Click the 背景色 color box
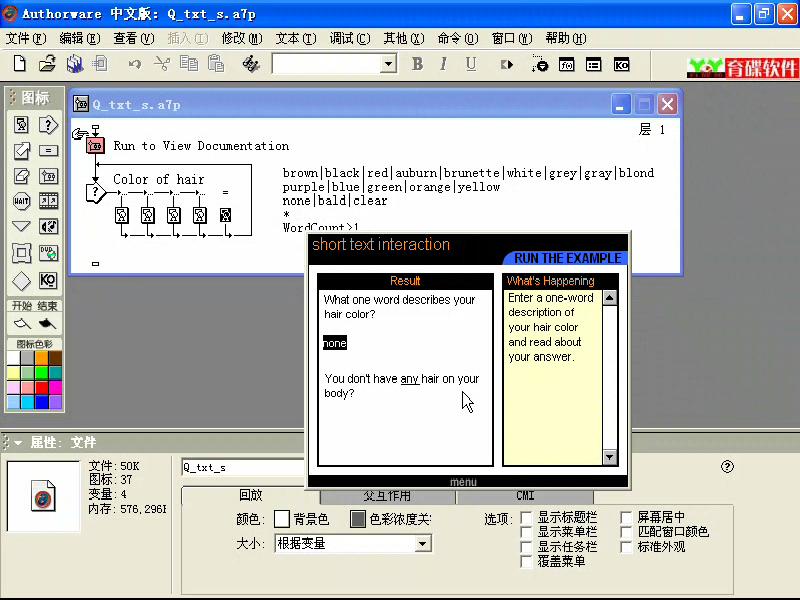800x600 pixels. (x=282, y=519)
